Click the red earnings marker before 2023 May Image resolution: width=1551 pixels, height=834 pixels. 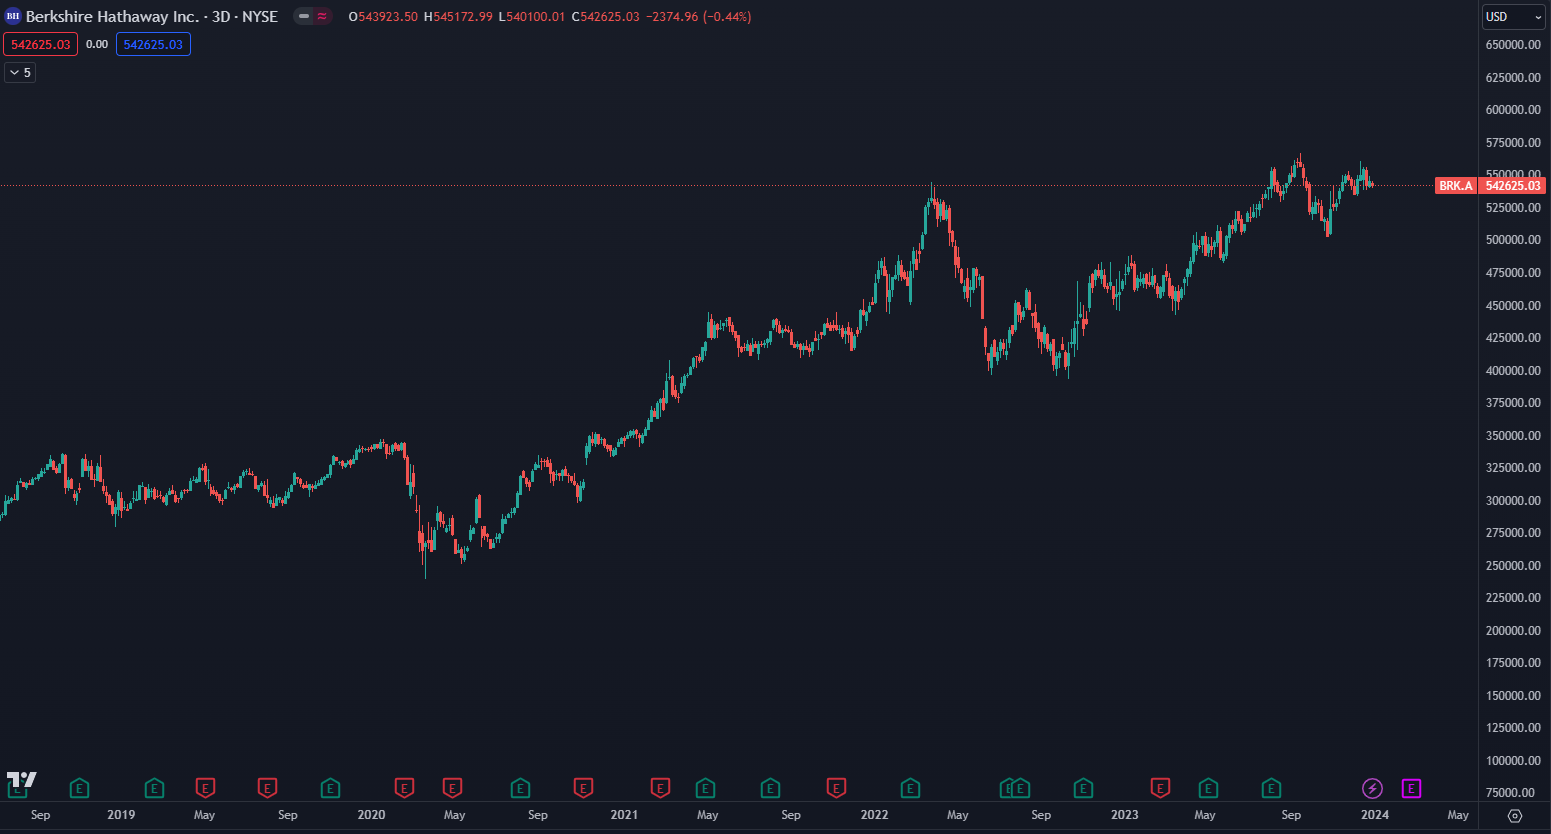pos(1160,789)
